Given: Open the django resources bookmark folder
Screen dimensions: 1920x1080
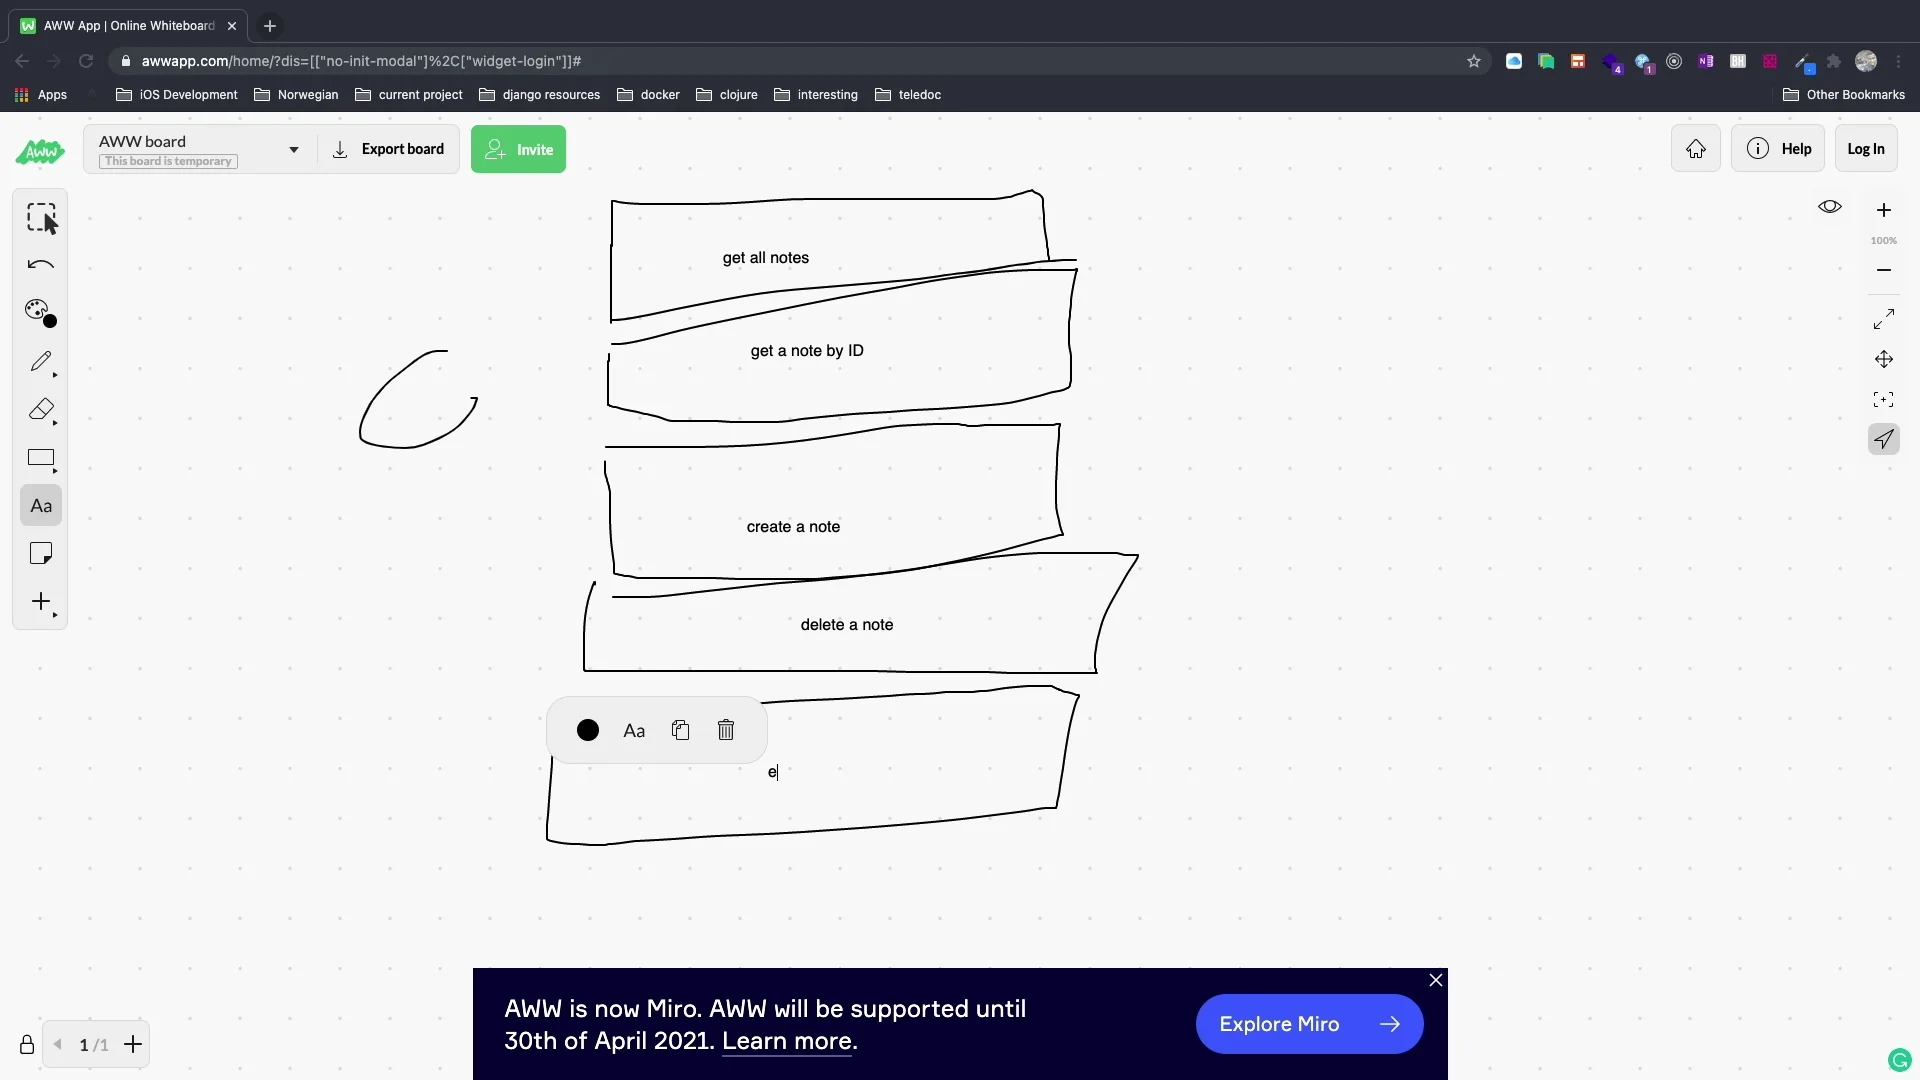Looking at the screenshot, I should point(540,95).
